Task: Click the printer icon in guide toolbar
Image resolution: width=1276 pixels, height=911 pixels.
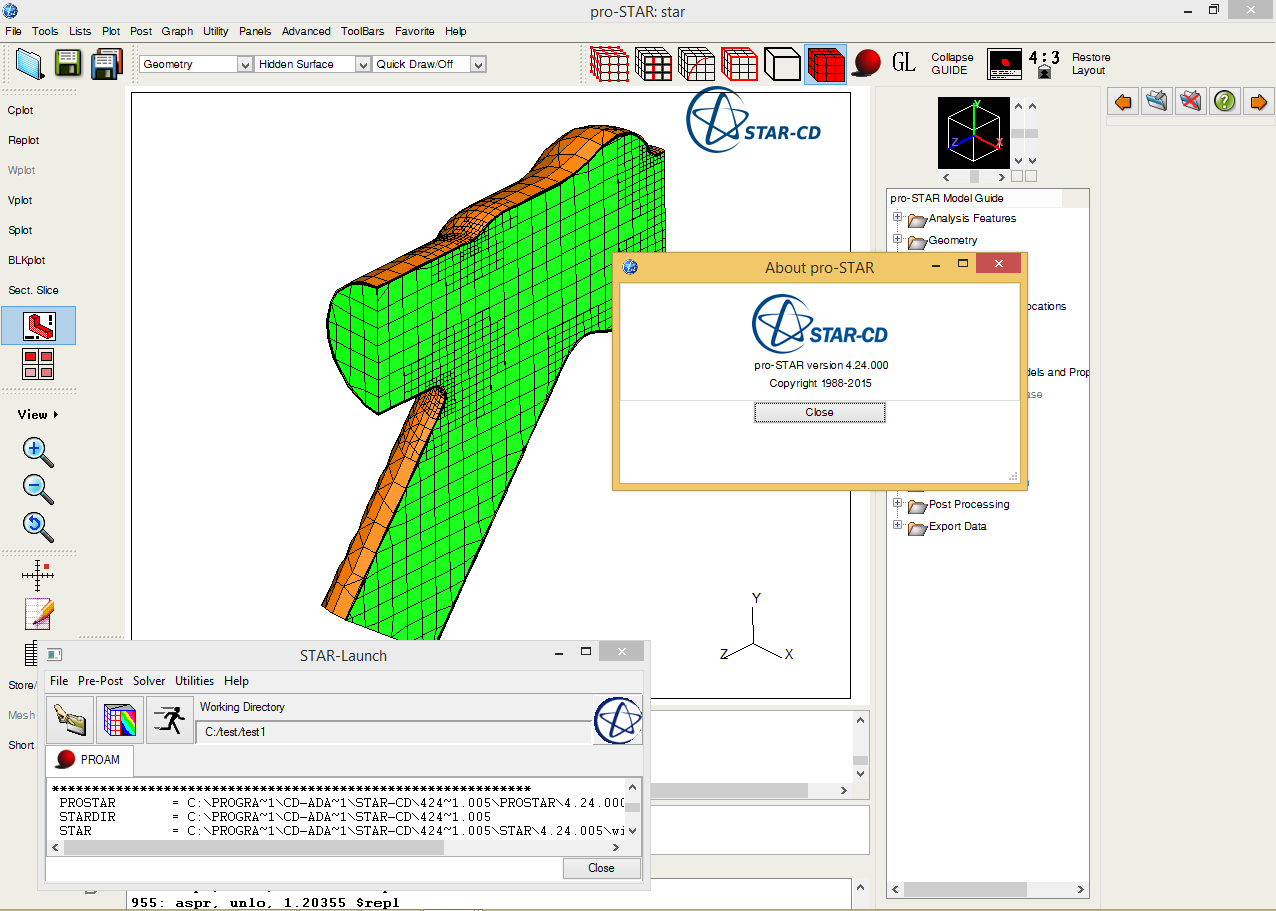Action: [1157, 101]
